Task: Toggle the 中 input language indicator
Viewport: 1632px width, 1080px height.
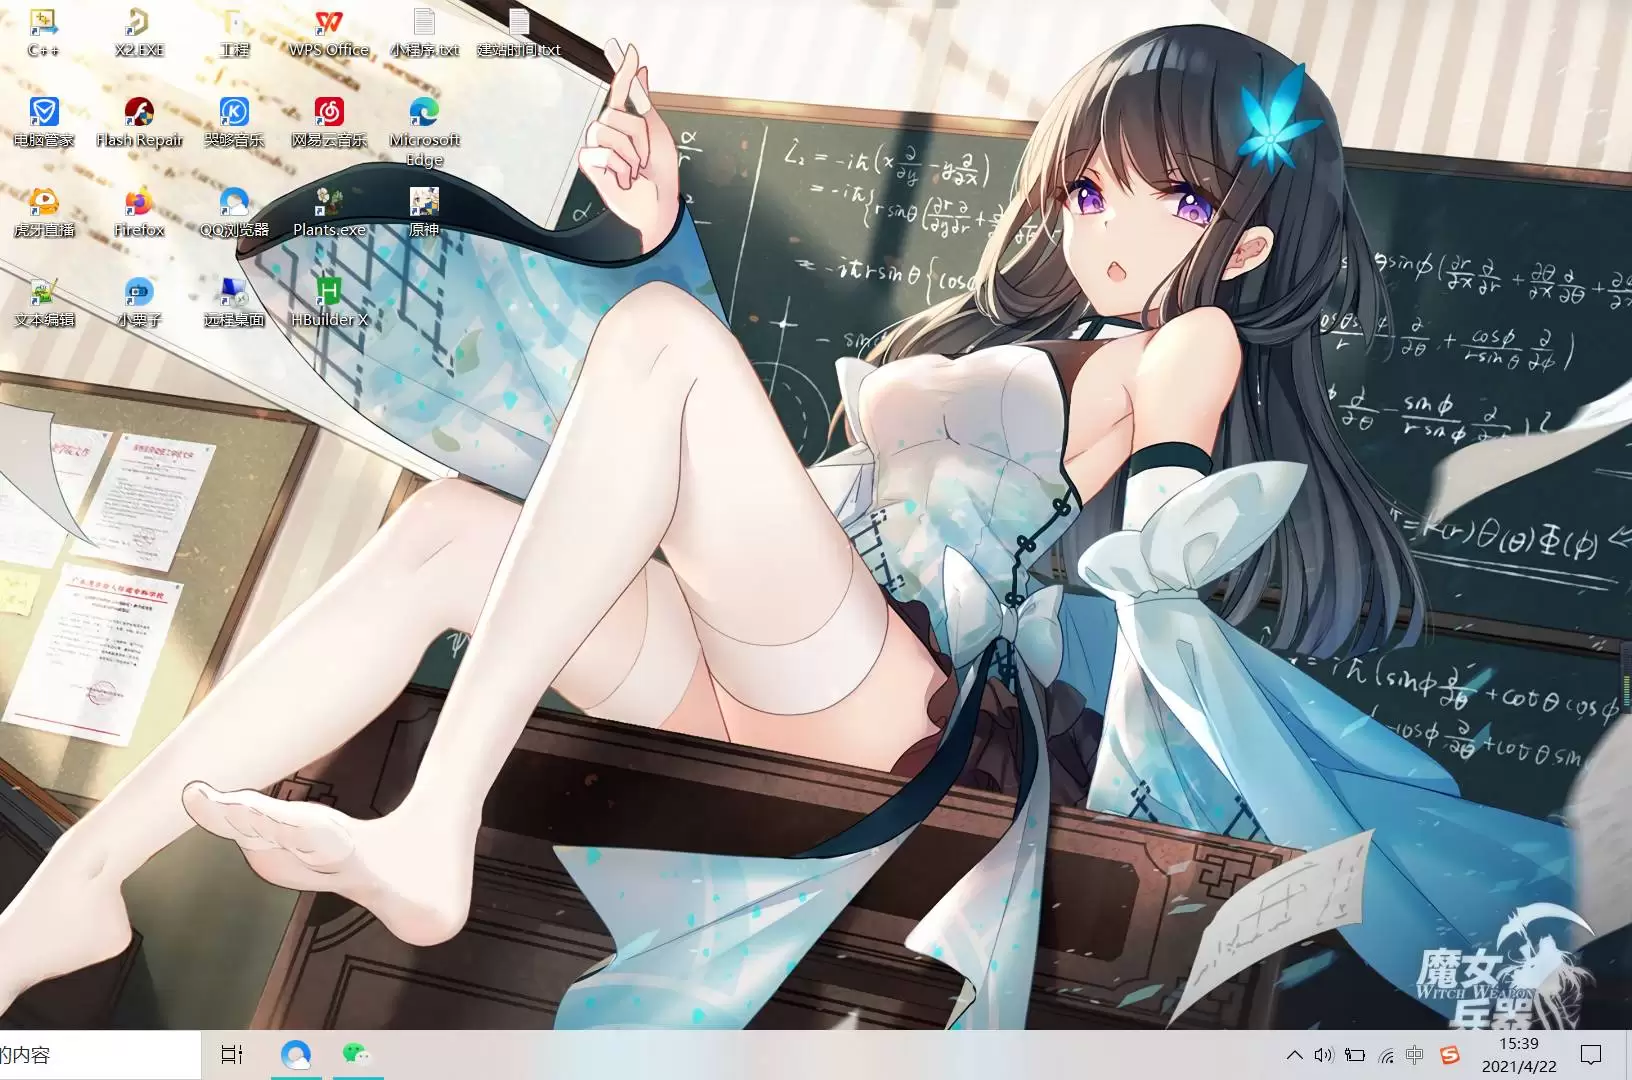Action: [x=1414, y=1055]
